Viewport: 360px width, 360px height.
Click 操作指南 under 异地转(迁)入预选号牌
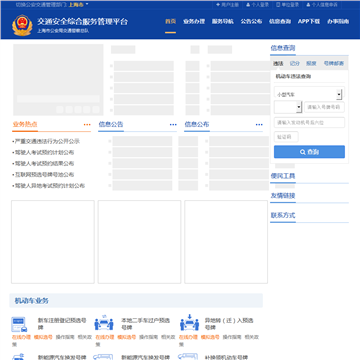[232, 337]
